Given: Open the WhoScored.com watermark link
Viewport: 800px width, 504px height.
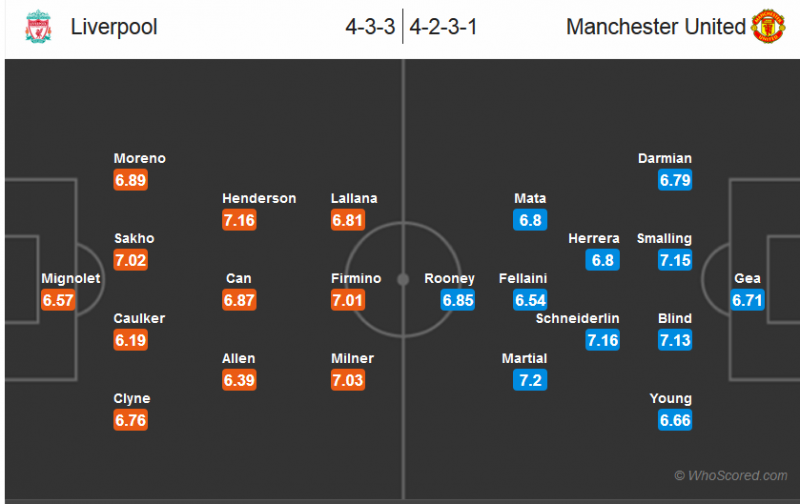Looking at the screenshot, I should tap(730, 476).
